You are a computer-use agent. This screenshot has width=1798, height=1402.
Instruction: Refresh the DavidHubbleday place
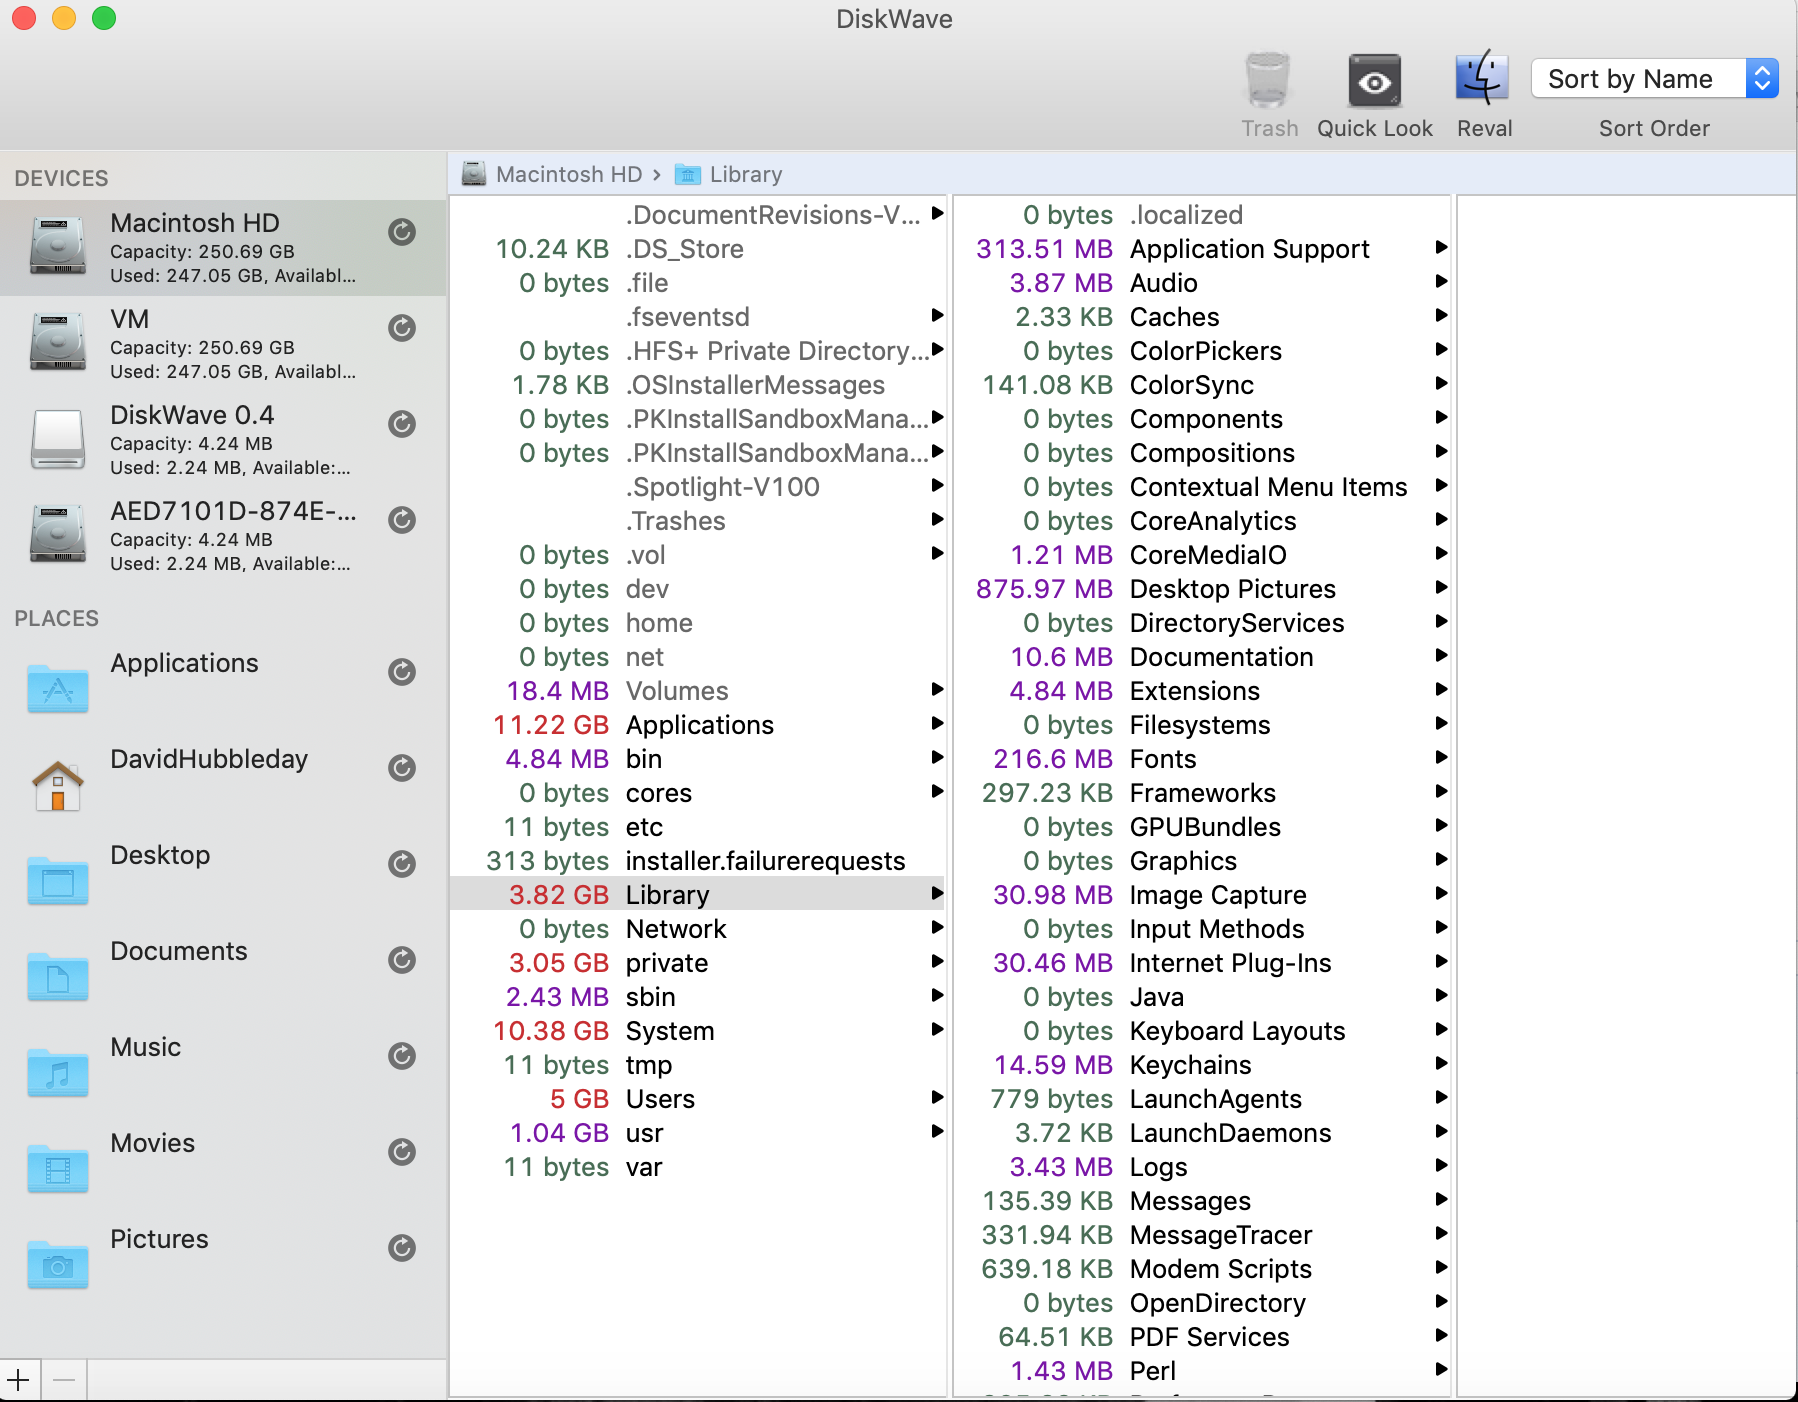point(402,768)
